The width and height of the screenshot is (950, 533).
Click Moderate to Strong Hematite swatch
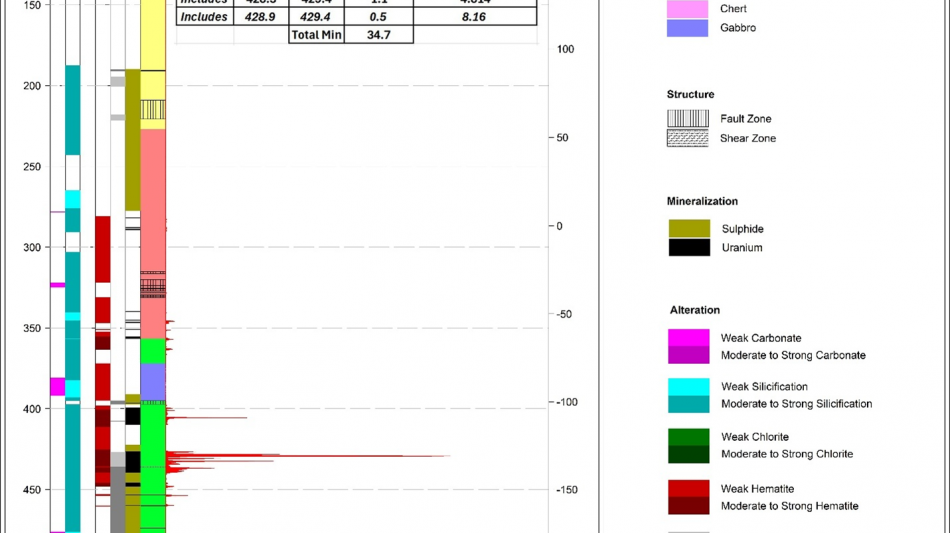(689, 506)
